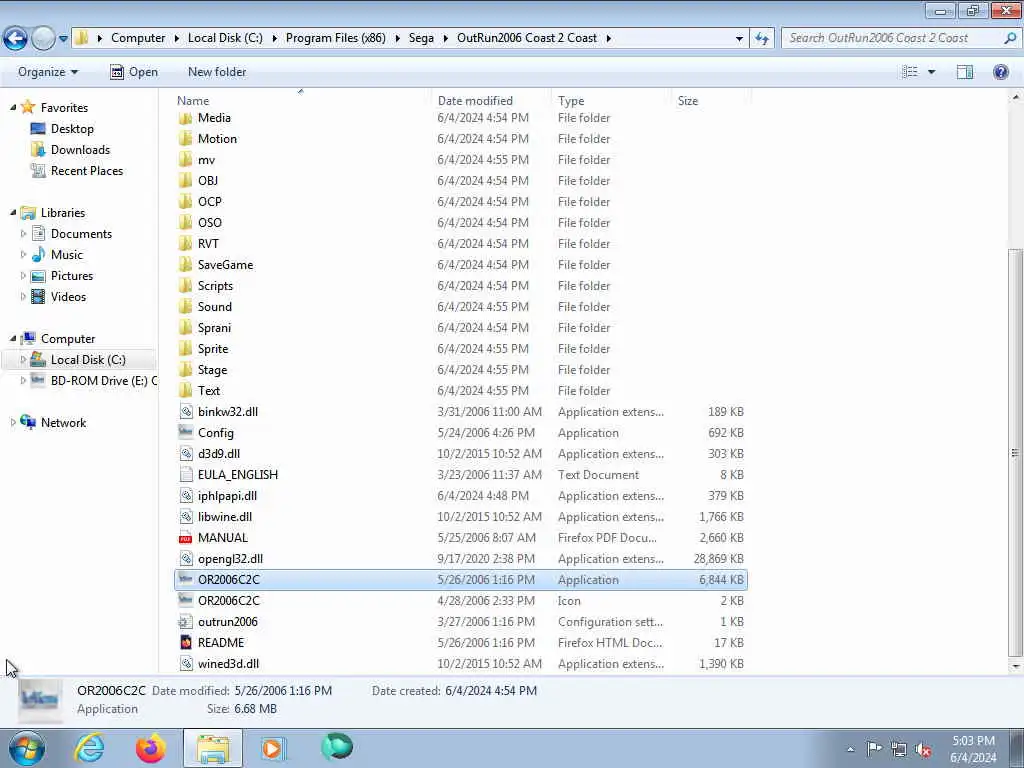
Task: Expand the Videos library
Action: point(24,296)
